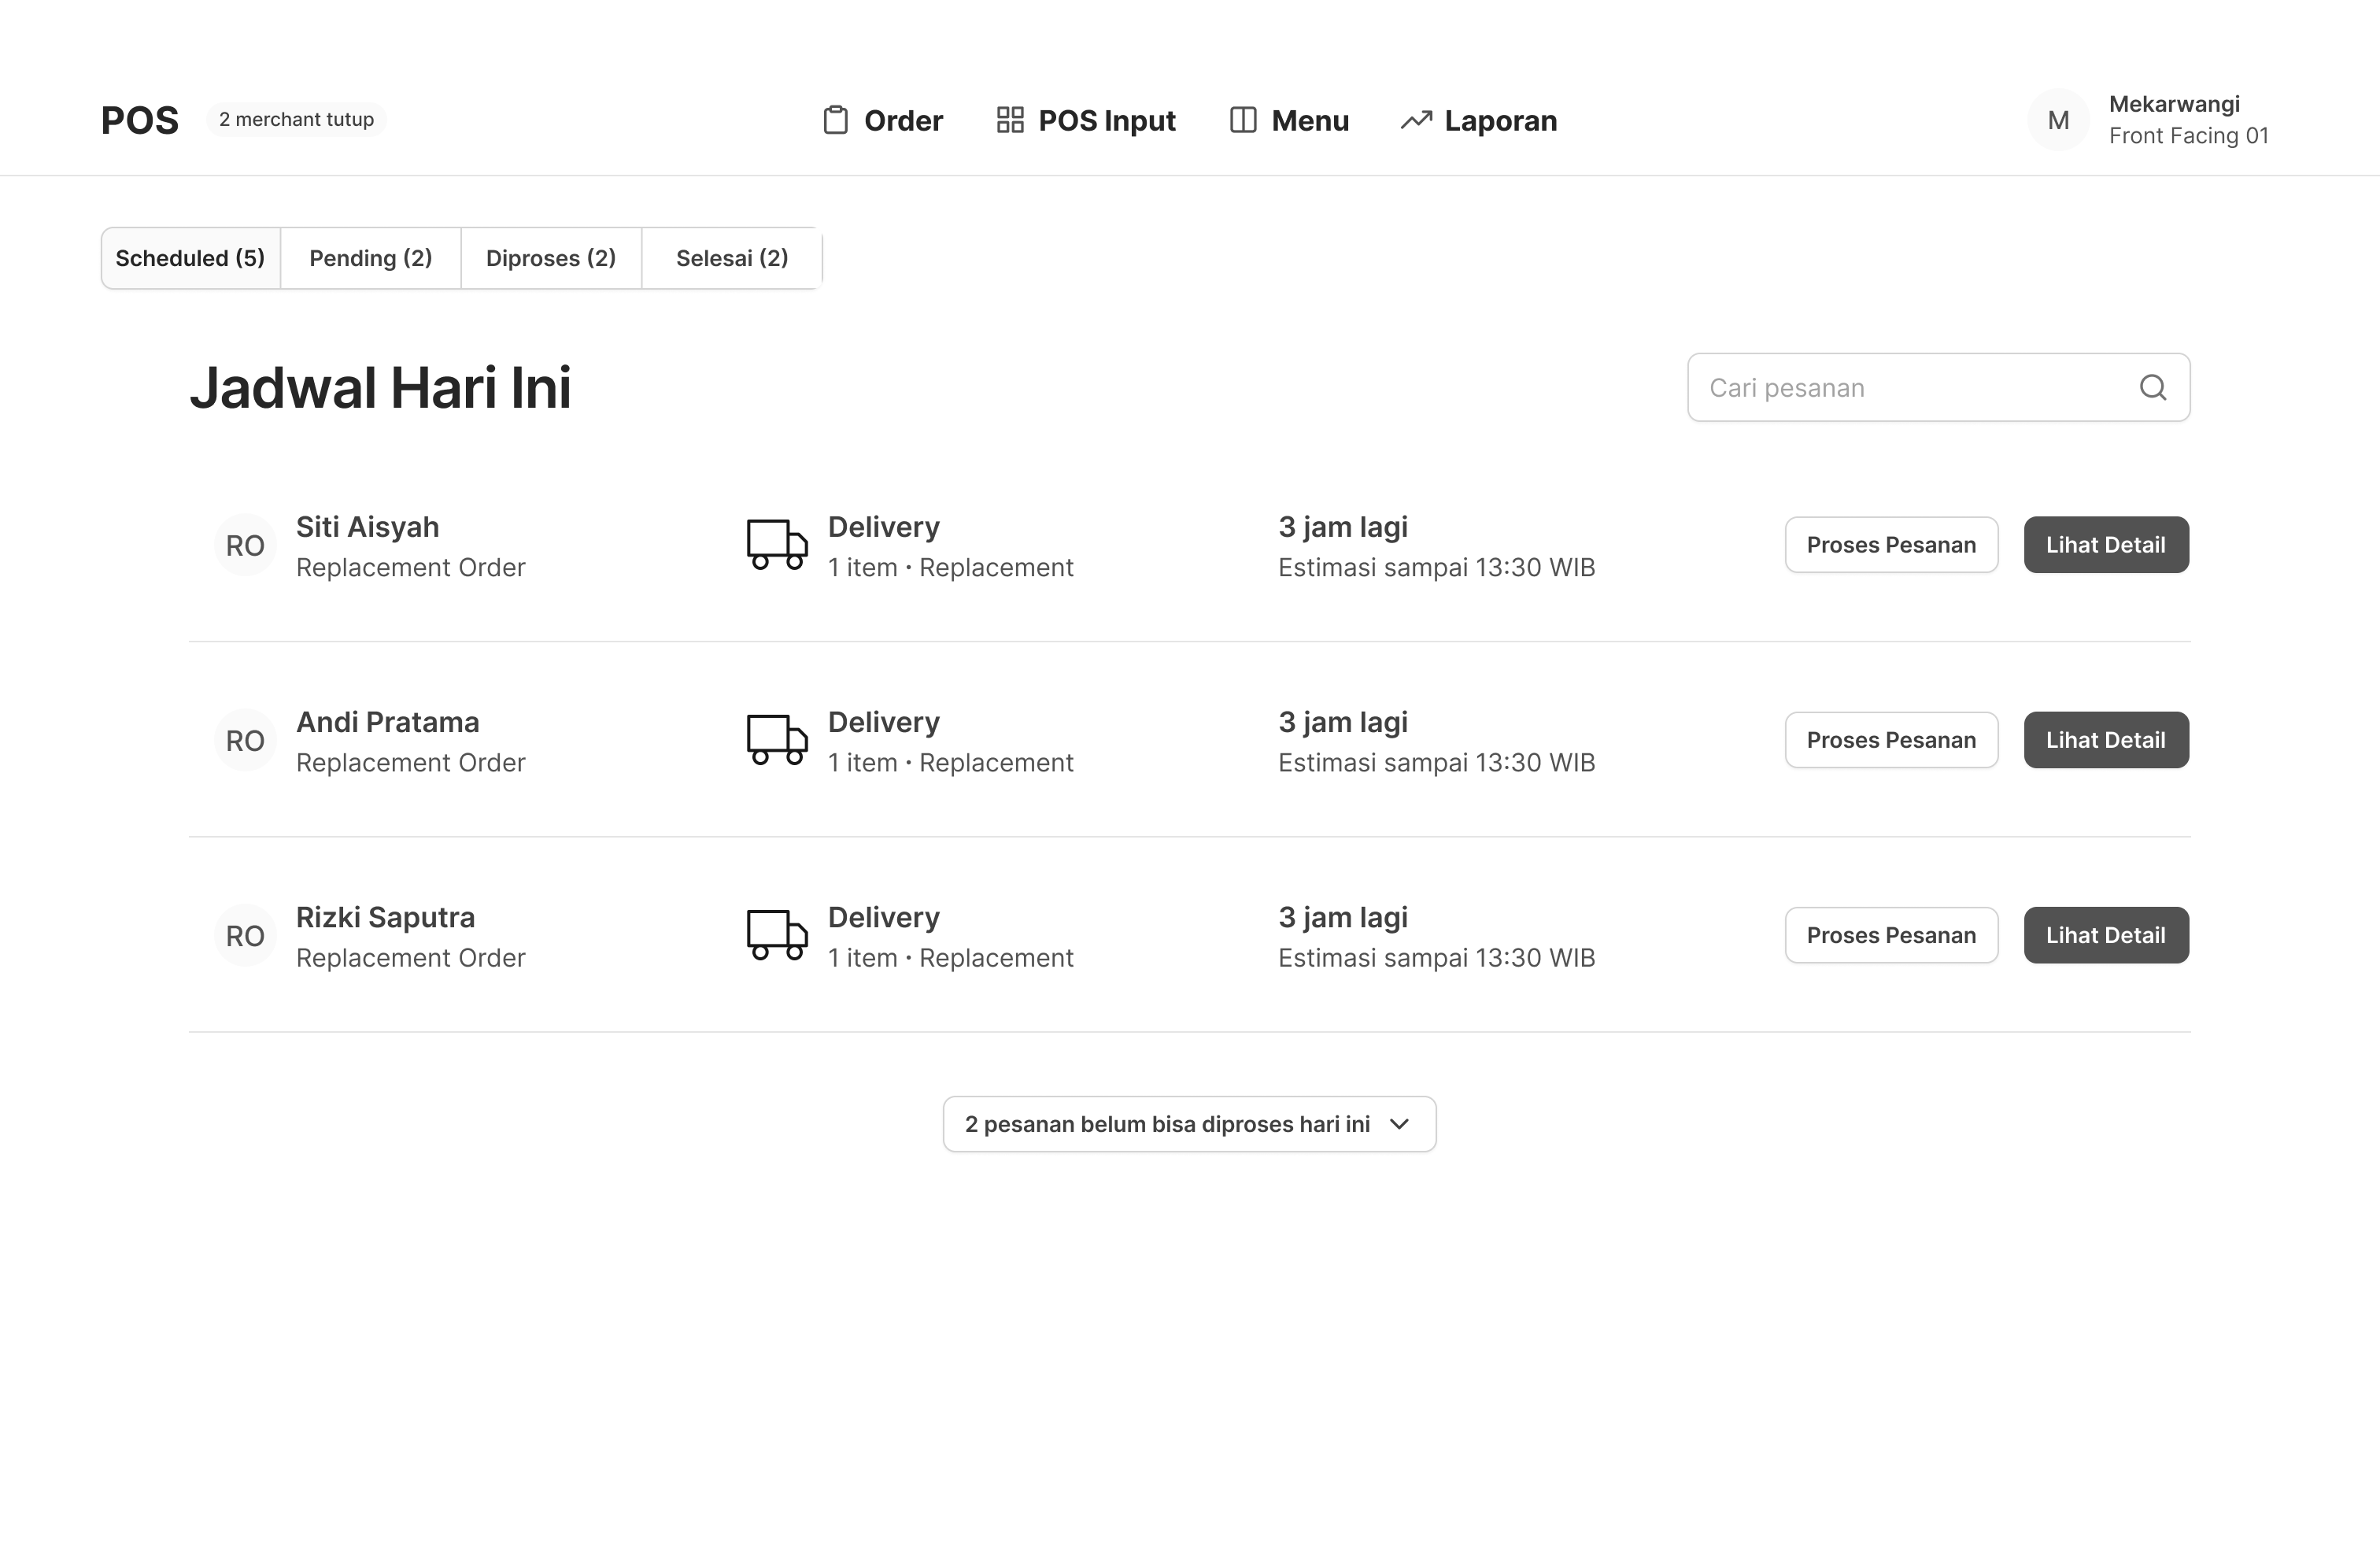Click the delivery truck icon in Andi Pratama row
Image resolution: width=2380 pixels, height=1546 pixels.
(x=777, y=740)
